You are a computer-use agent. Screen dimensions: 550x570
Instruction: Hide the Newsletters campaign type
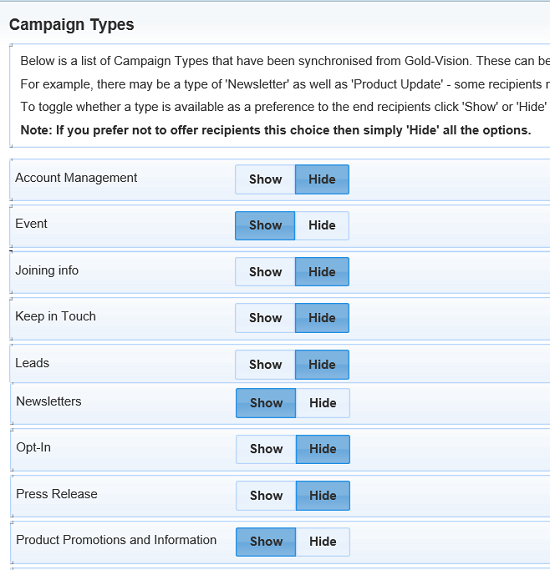click(x=323, y=403)
